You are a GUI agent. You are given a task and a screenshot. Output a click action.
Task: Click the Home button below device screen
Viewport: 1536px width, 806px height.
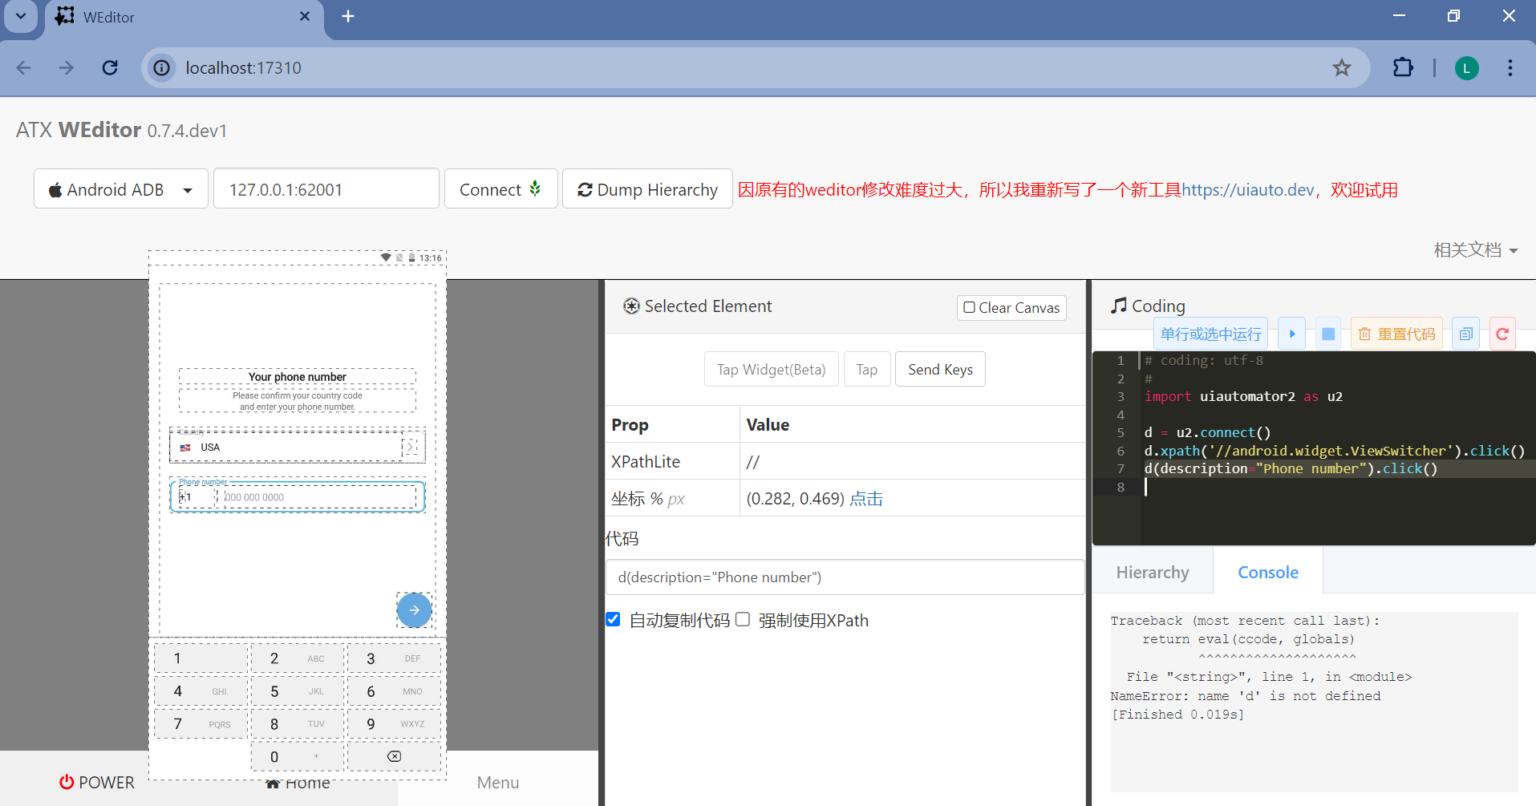point(298,784)
